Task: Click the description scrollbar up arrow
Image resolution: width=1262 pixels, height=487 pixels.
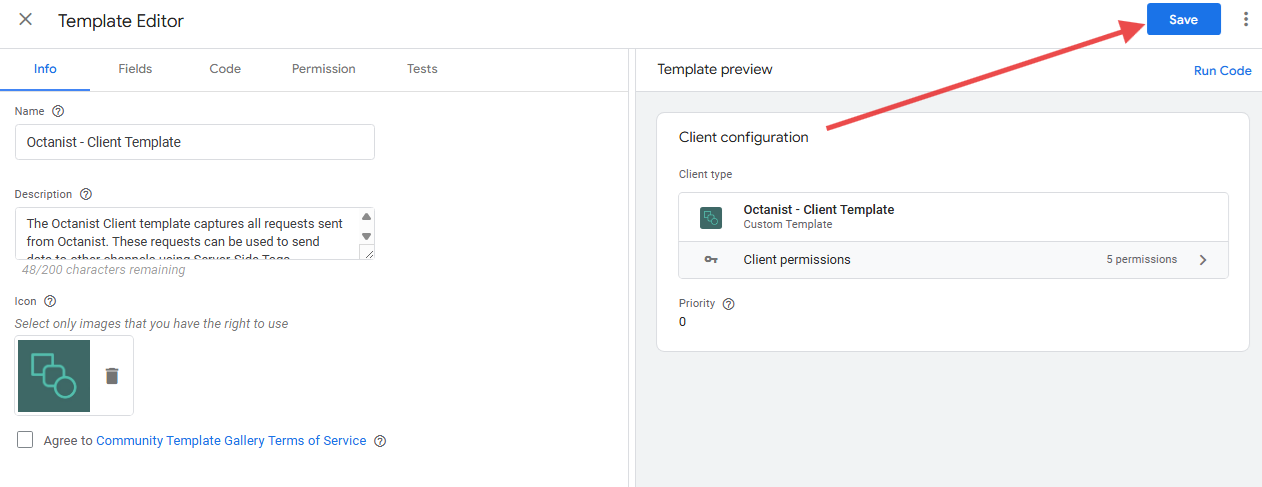Action: (x=366, y=217)
